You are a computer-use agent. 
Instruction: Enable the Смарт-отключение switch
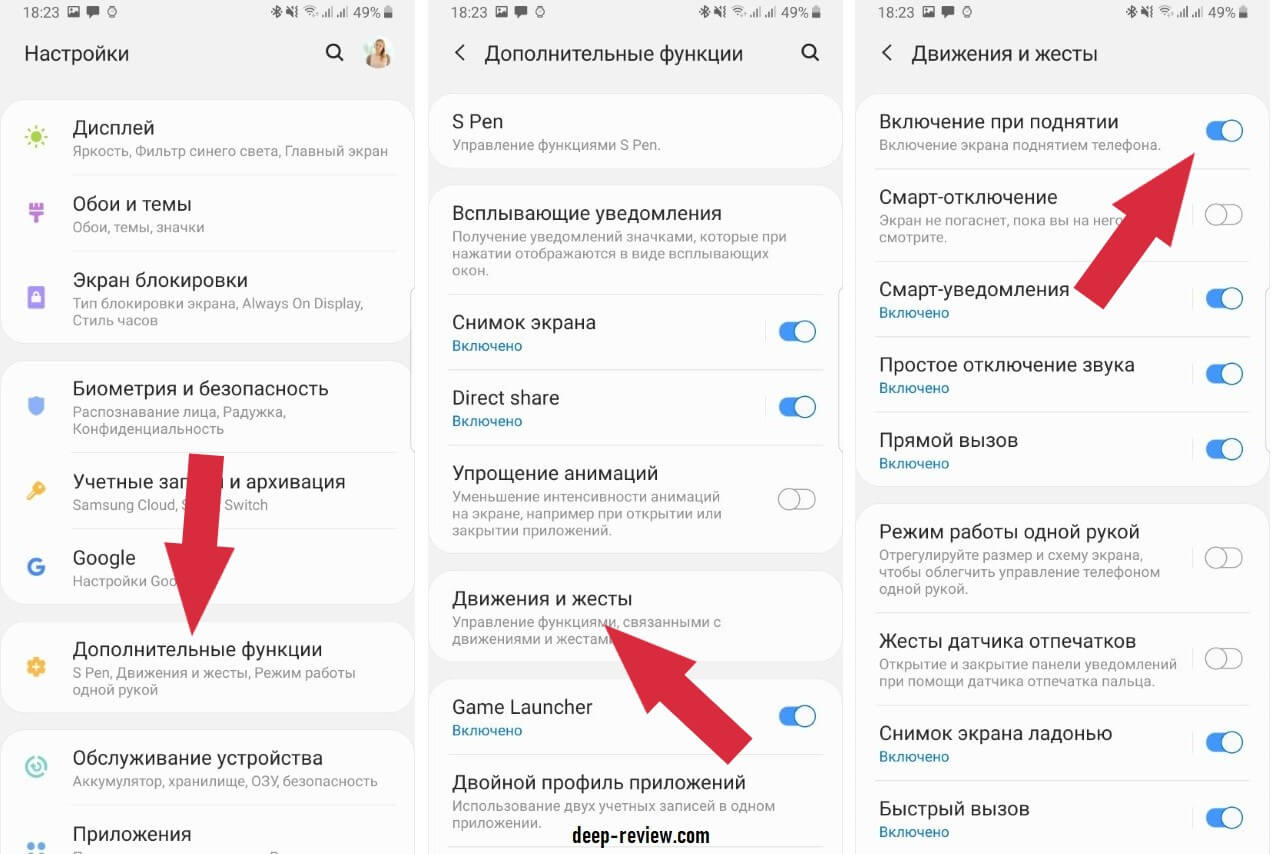(x=1224, y=214)
